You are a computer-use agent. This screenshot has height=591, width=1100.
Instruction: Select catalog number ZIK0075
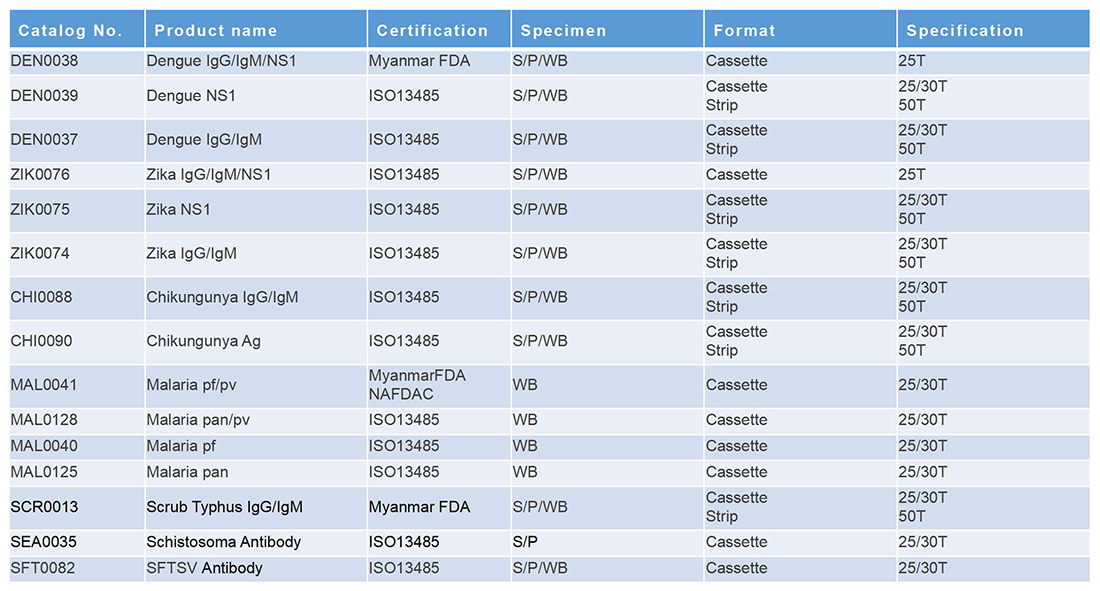click(x=40, y=209)
